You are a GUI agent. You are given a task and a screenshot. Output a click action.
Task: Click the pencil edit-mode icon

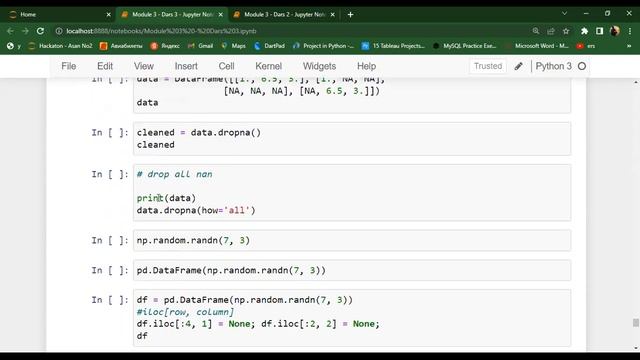(x=518, y=66)
